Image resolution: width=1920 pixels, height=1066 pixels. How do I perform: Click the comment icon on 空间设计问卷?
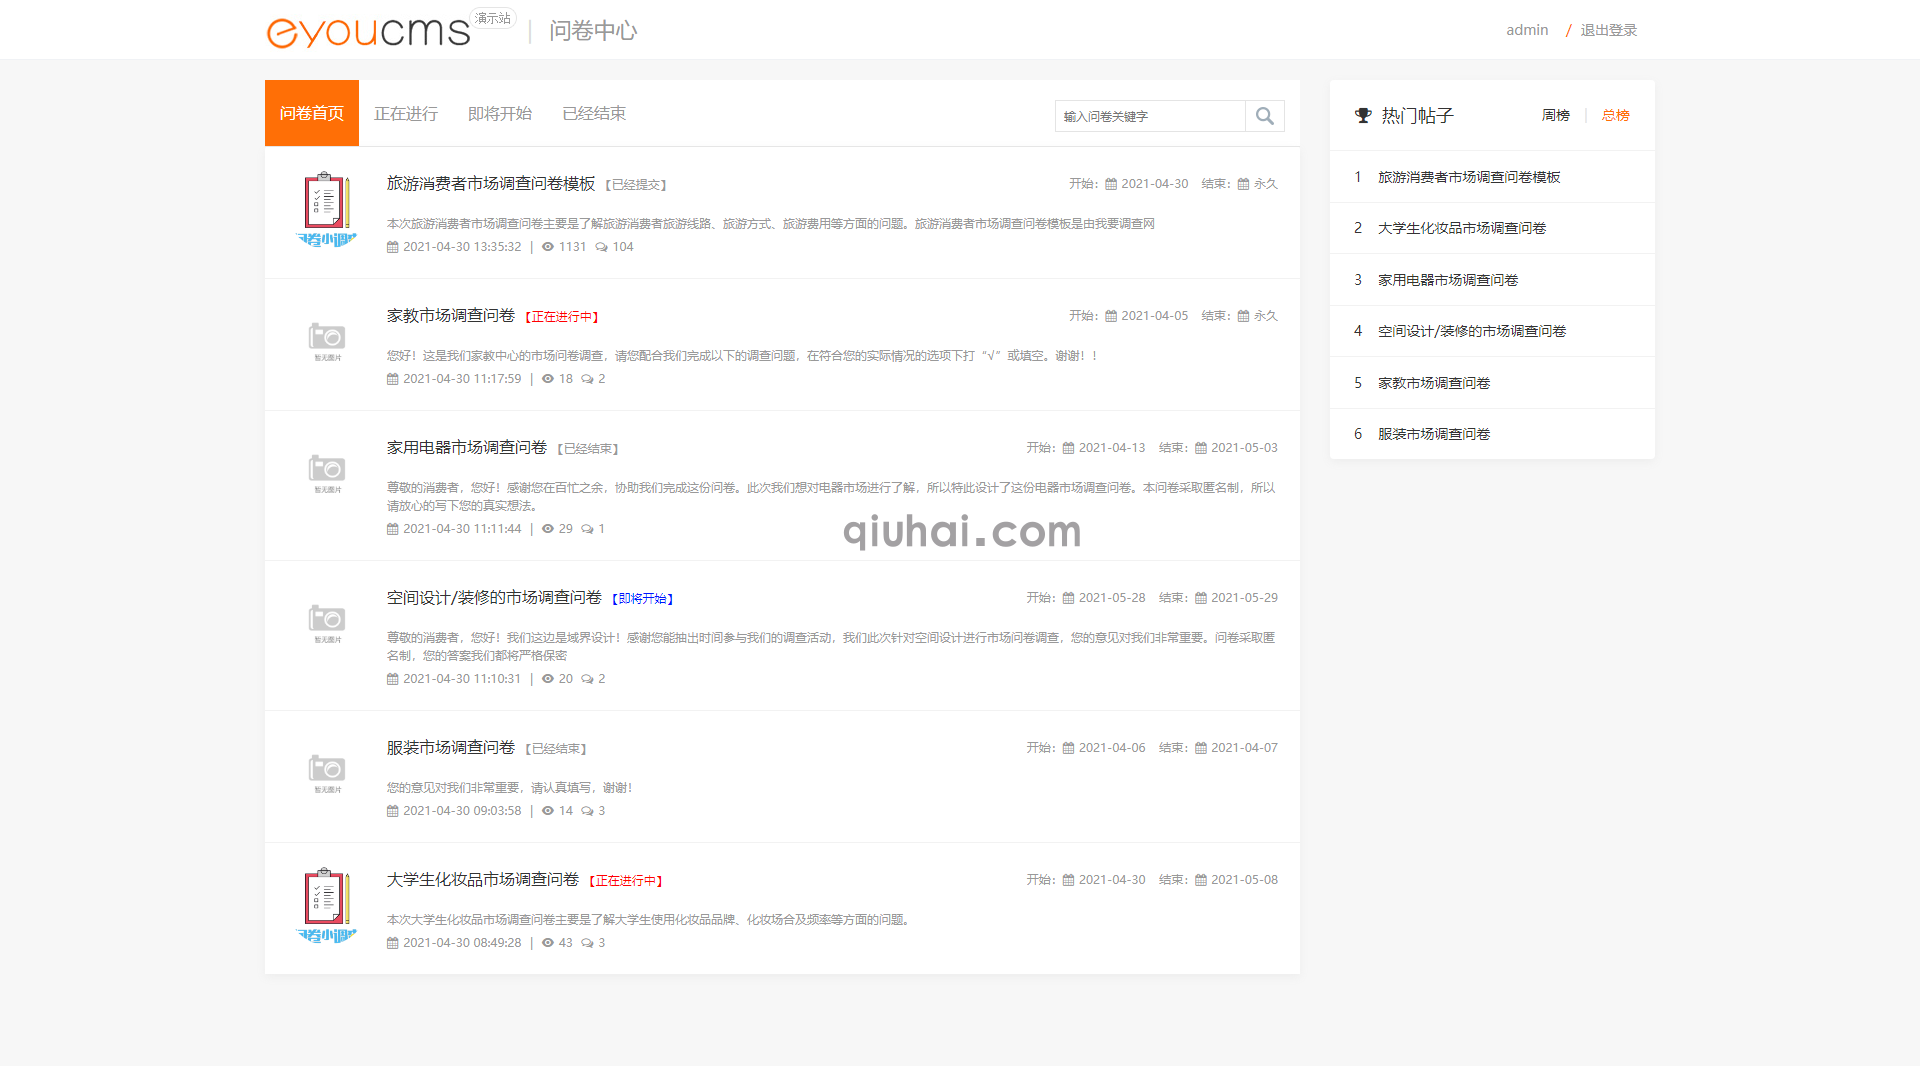(589, 678)
